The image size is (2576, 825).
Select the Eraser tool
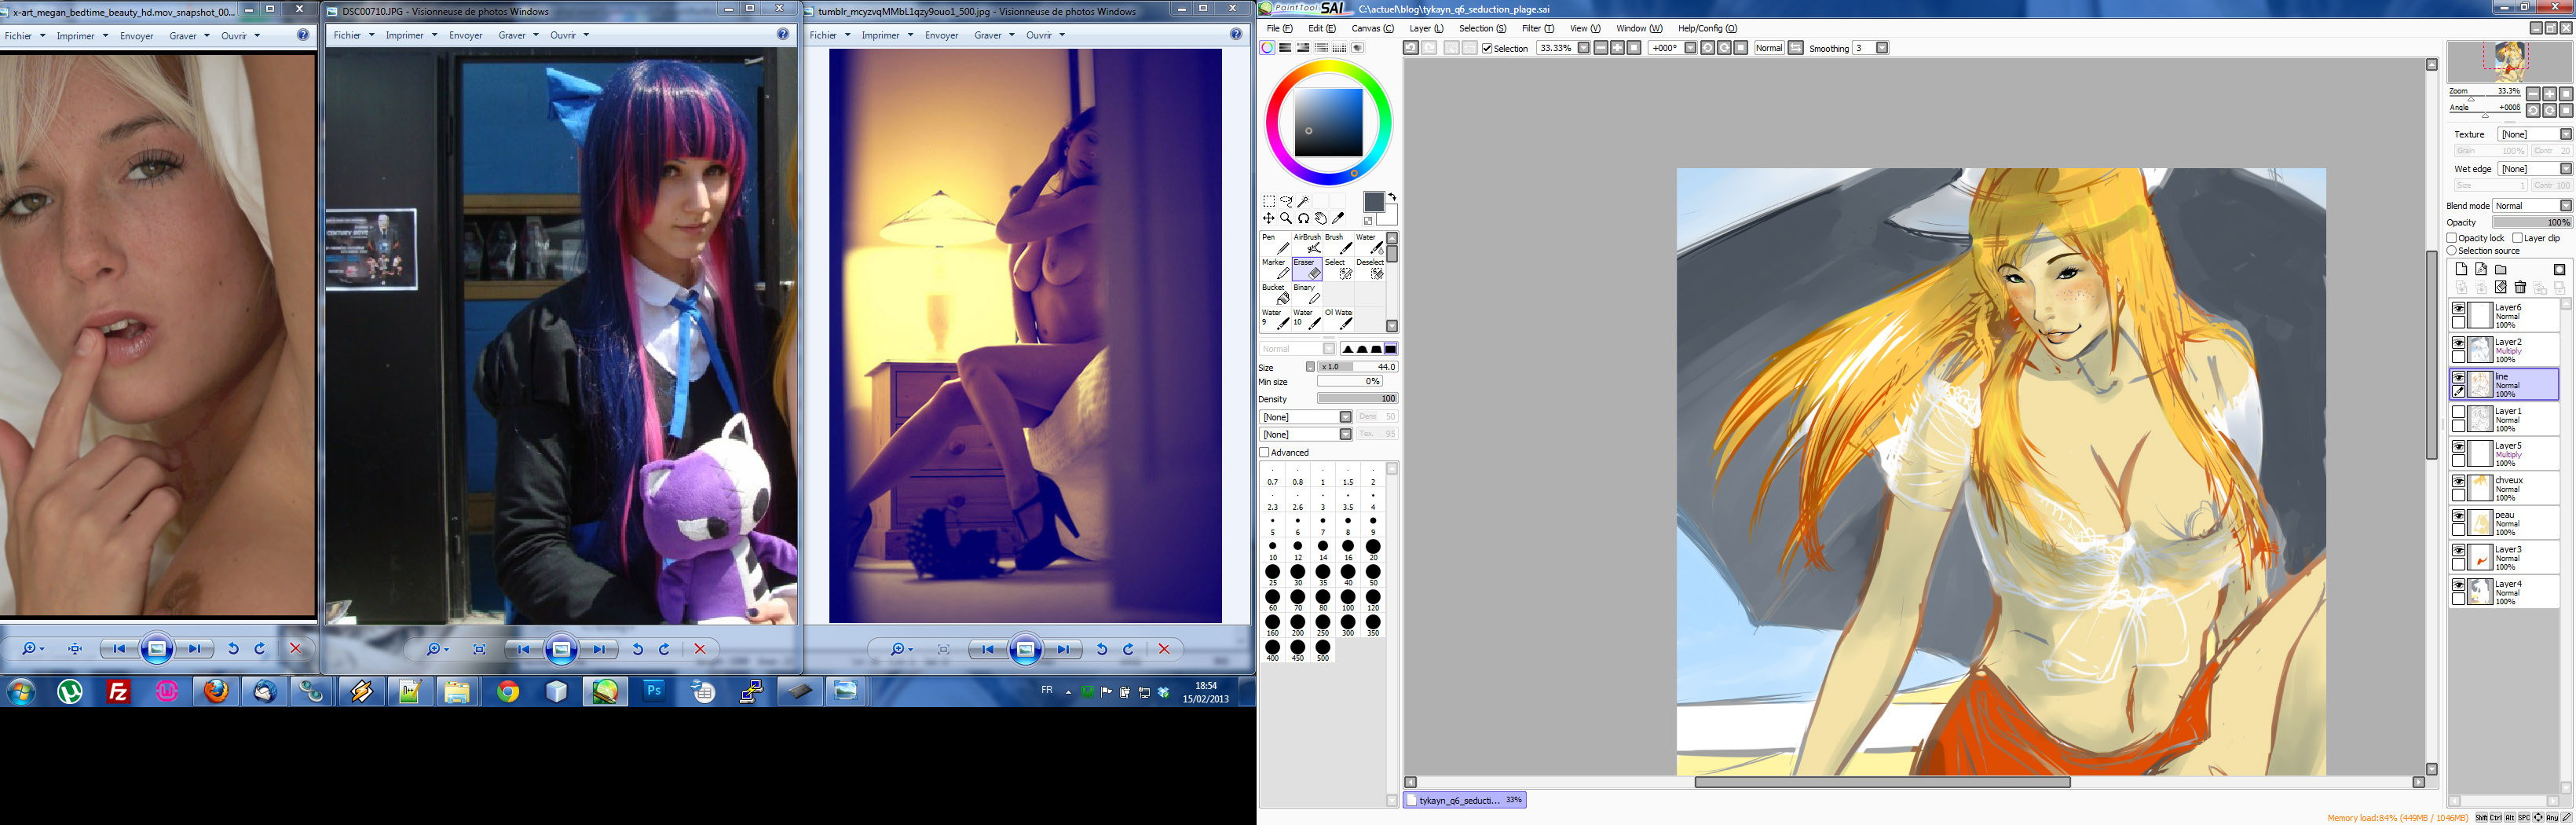click(x=1307, y=269)
